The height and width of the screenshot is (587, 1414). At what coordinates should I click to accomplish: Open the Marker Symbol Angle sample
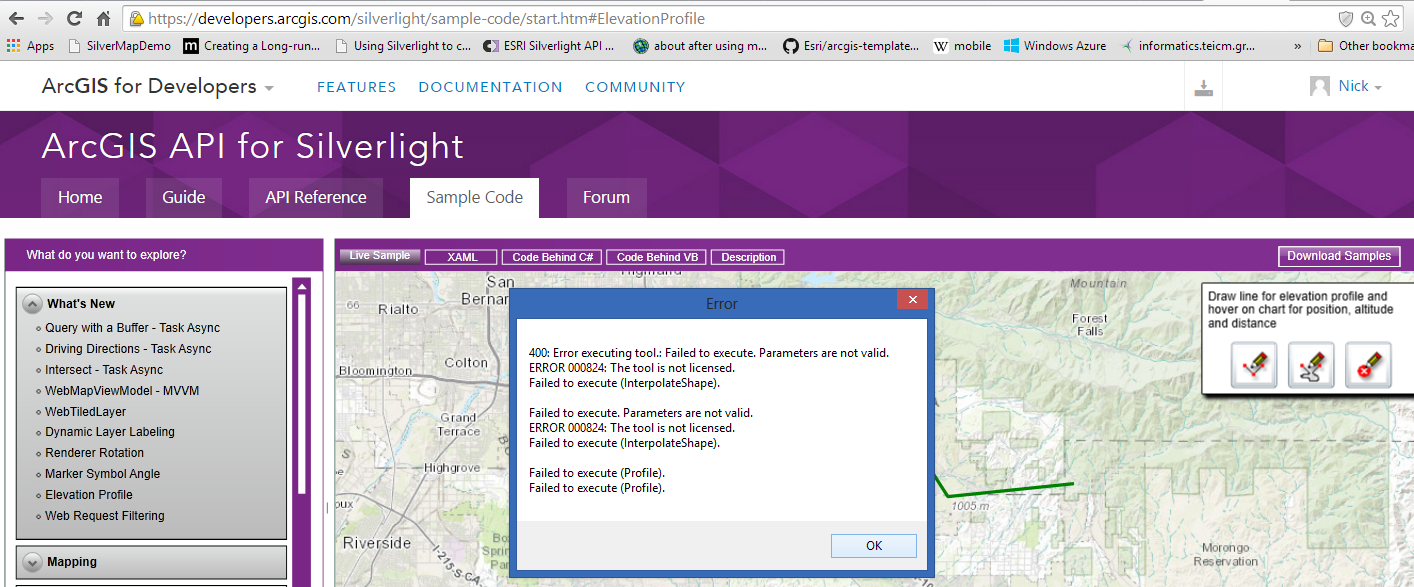pos(102,474)
